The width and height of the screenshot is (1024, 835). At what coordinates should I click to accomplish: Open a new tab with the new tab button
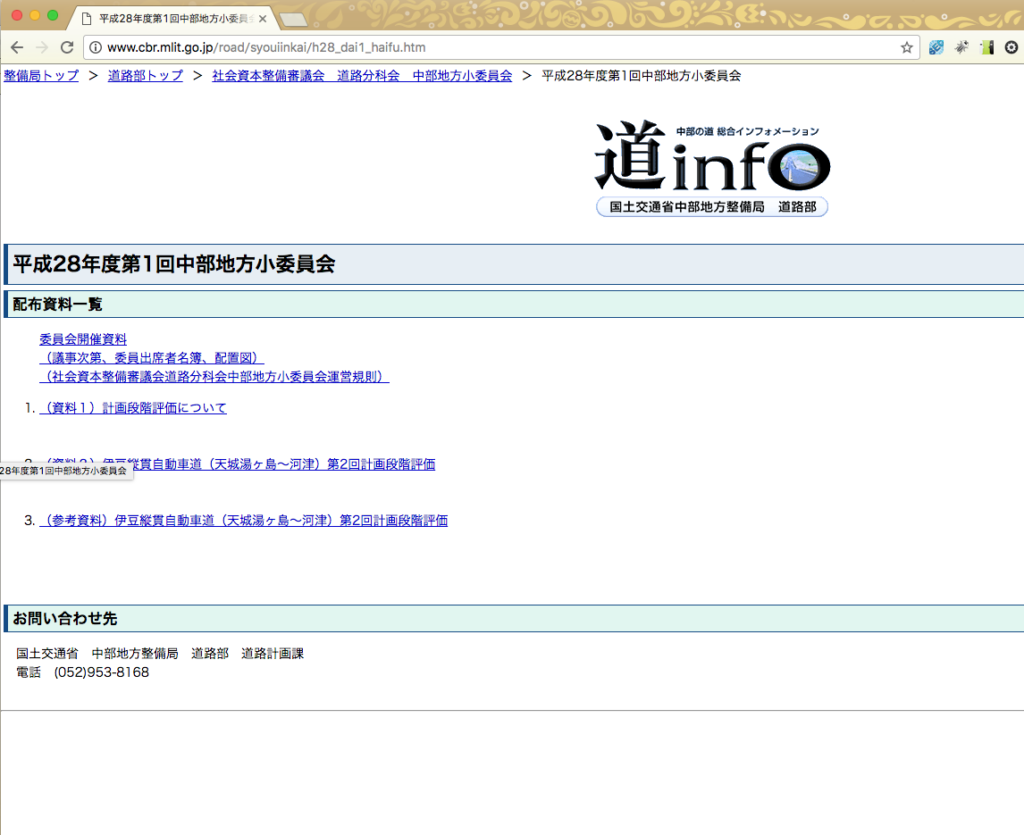(x=293, y=19)
